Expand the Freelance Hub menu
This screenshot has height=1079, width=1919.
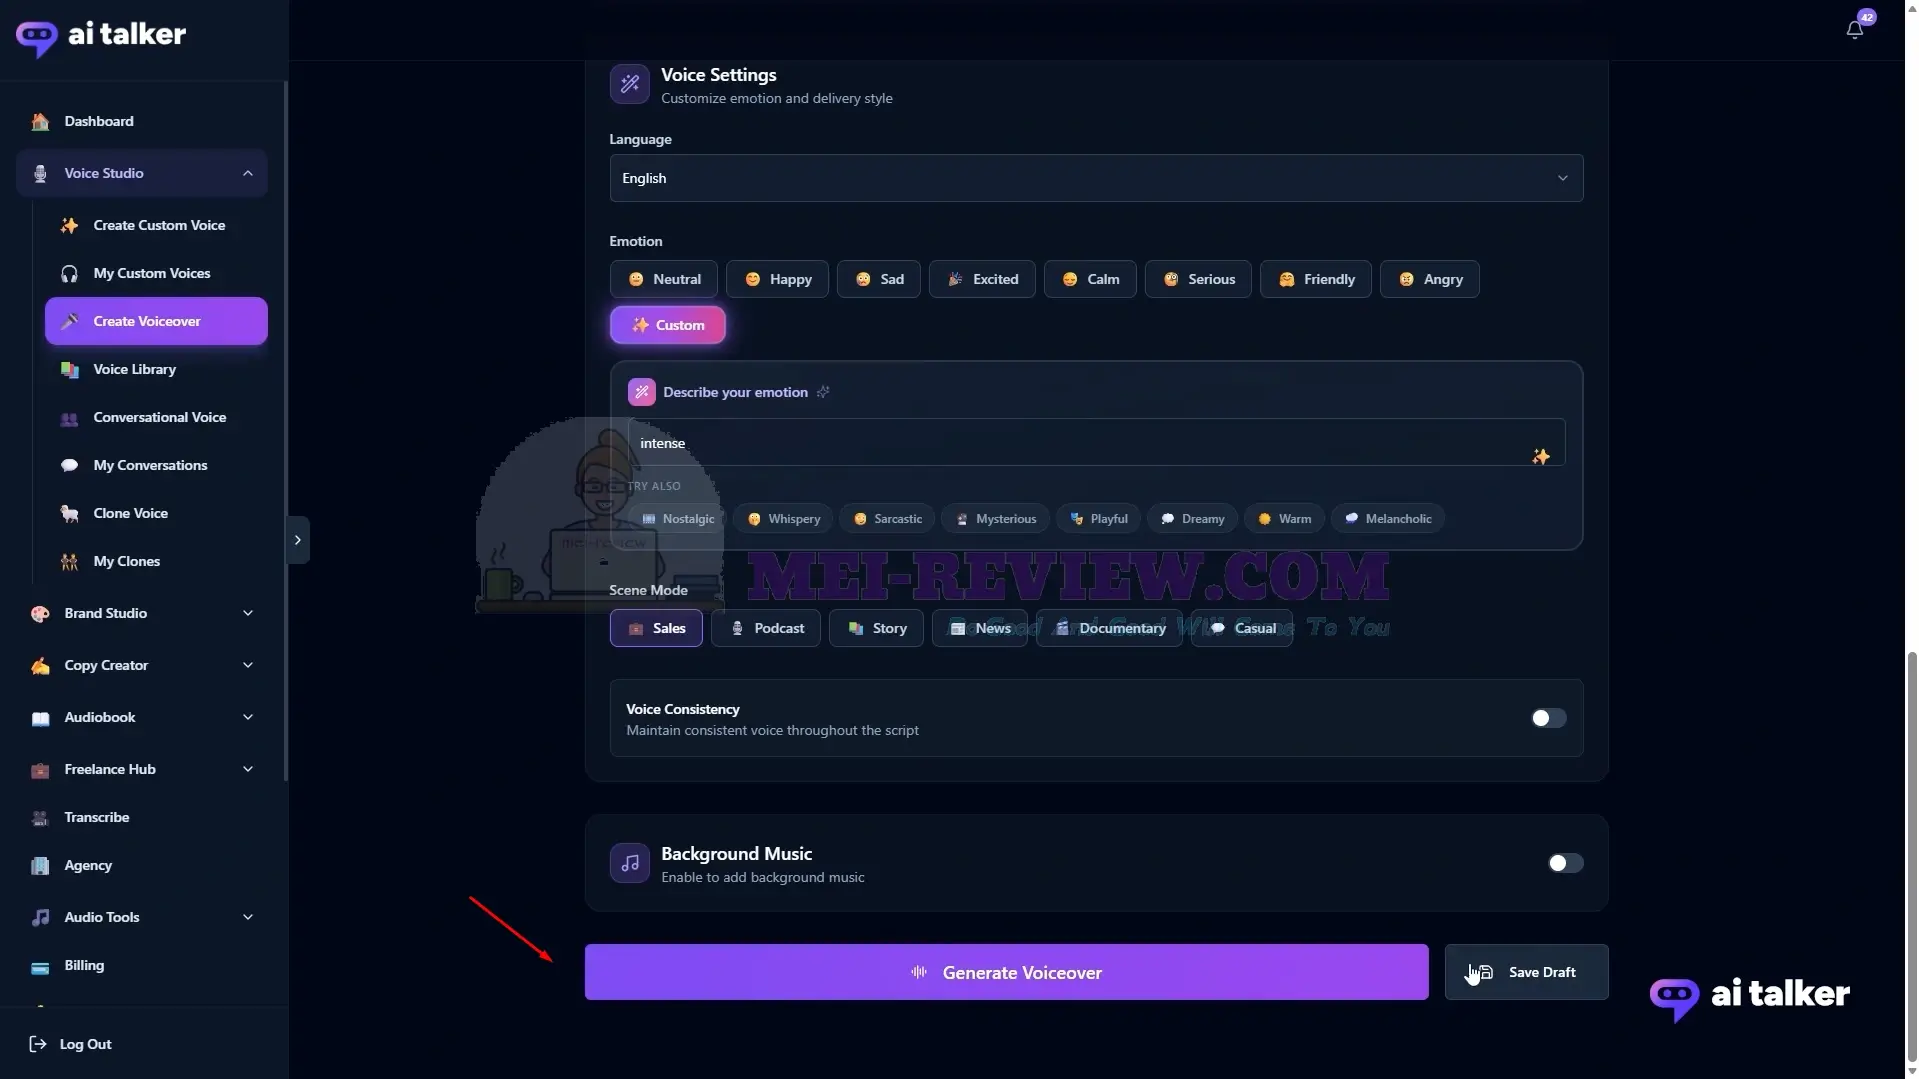click(142, 769)
